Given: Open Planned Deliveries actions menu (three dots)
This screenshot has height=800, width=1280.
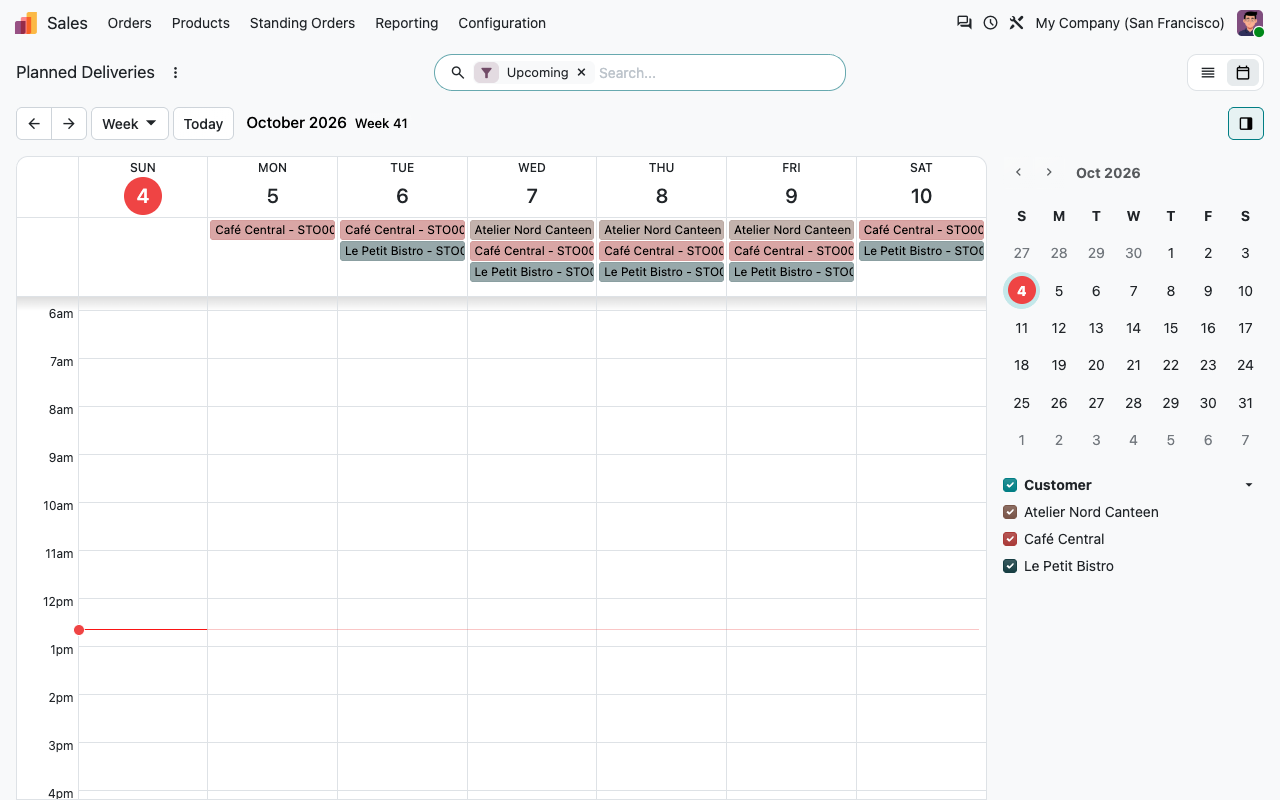Looking at the screenshot, I should click(x=176, y=73).
